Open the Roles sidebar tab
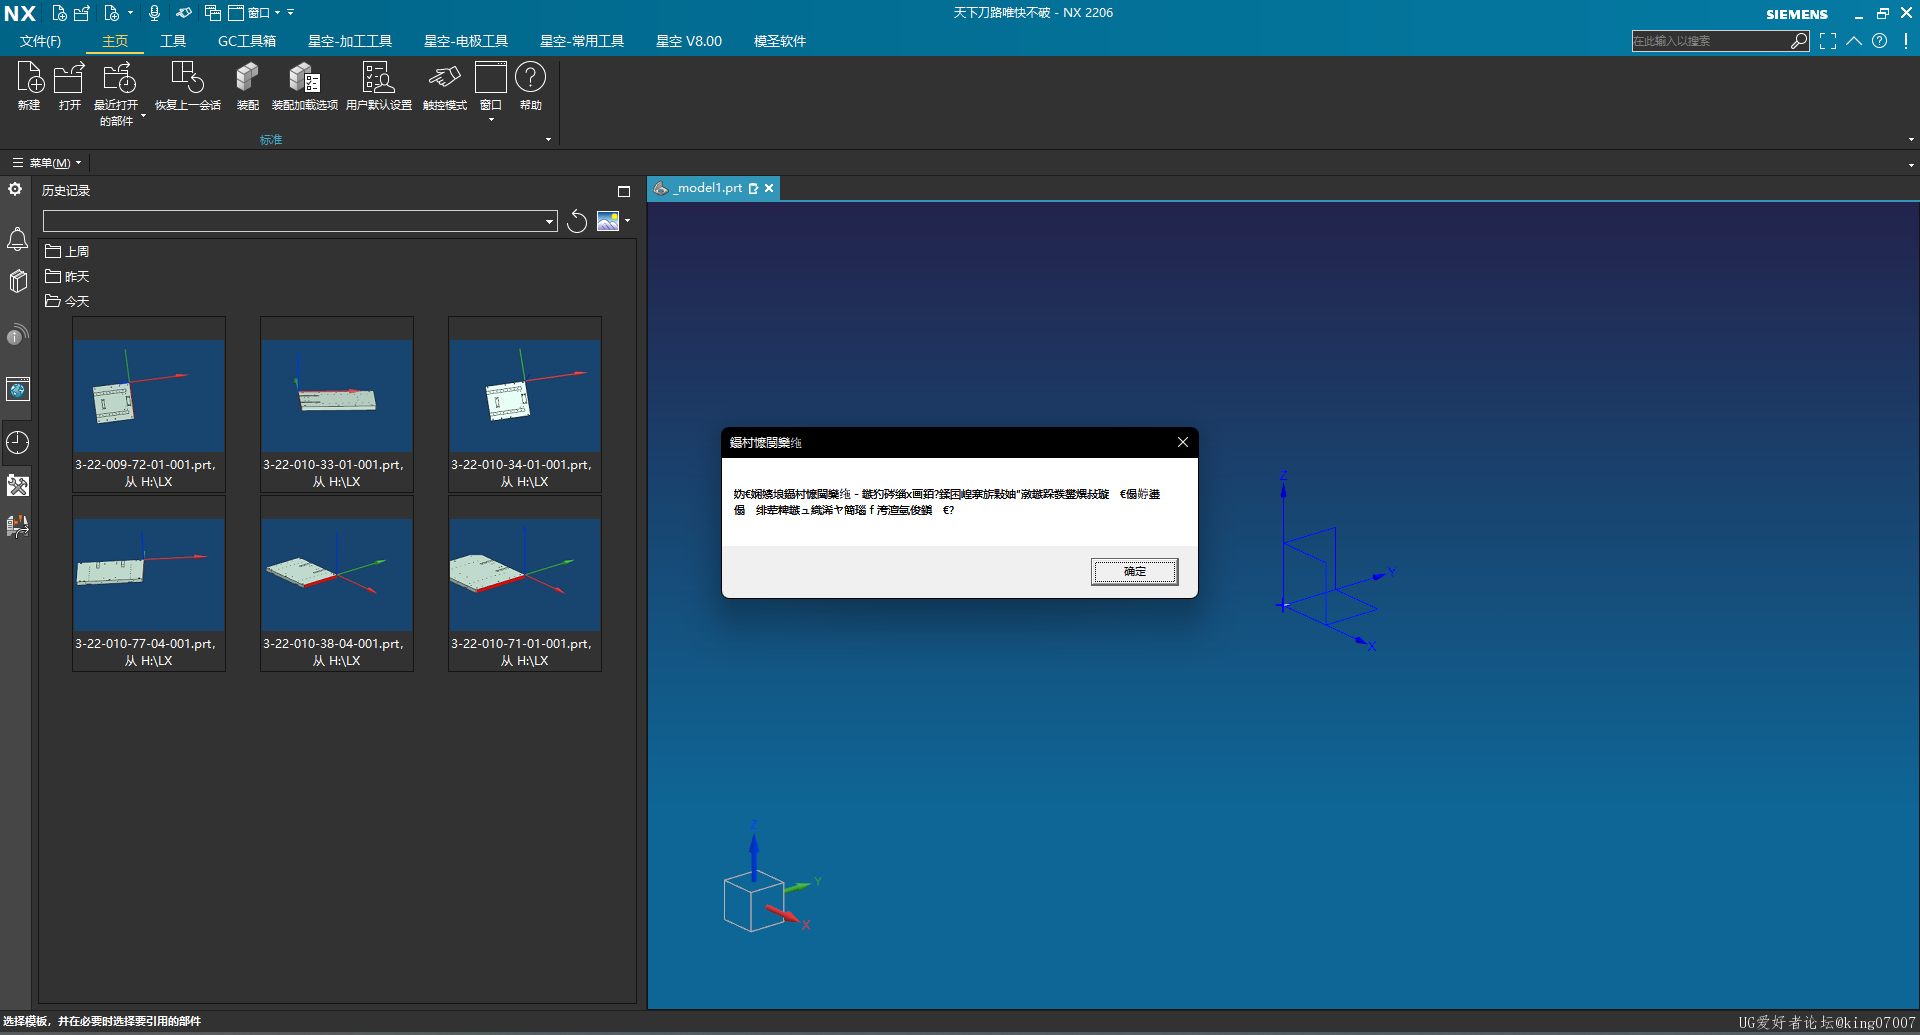The height and width of the screenshot is (1035, 1920). (x=17, y=486)
